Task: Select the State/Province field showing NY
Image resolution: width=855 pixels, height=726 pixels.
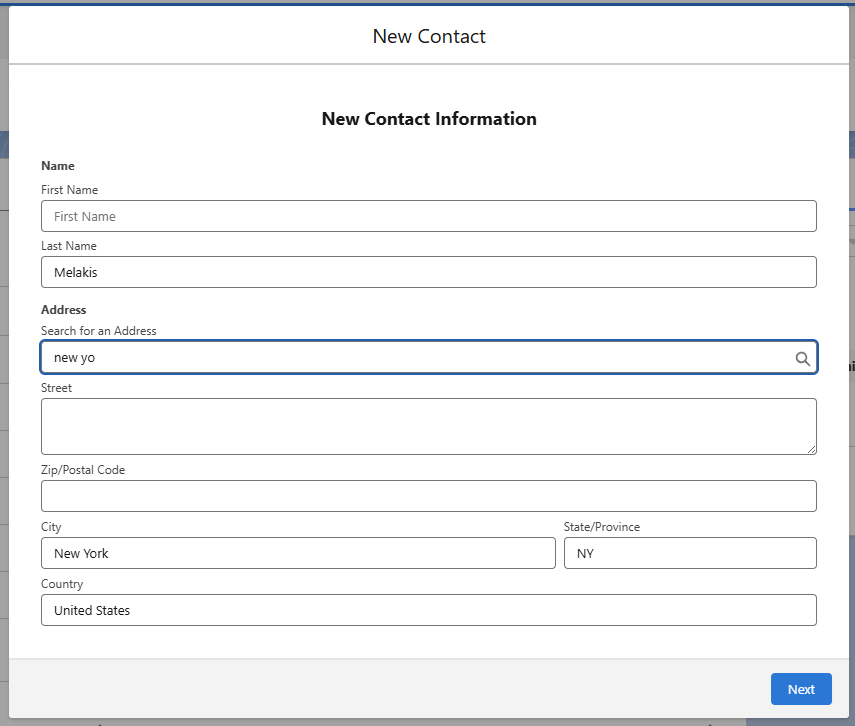Action: point(690,553)
